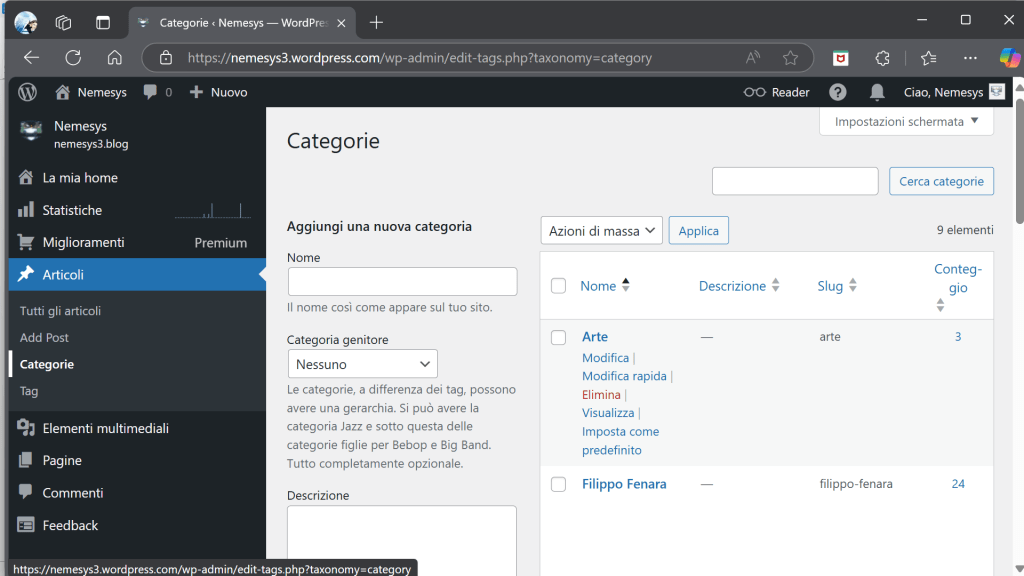Toggle the select-all checkbox in table header
Viewport: 1024px width, 576px height.
559,286
